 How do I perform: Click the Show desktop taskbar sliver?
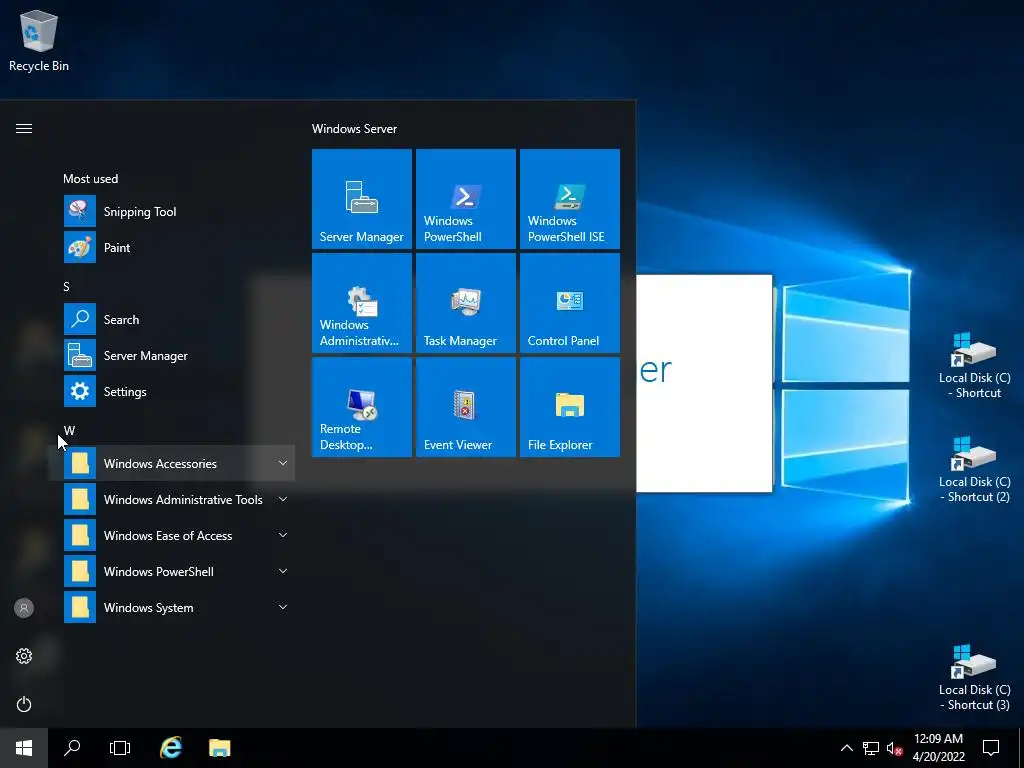pyautogui.click(x=1021, y=748)
